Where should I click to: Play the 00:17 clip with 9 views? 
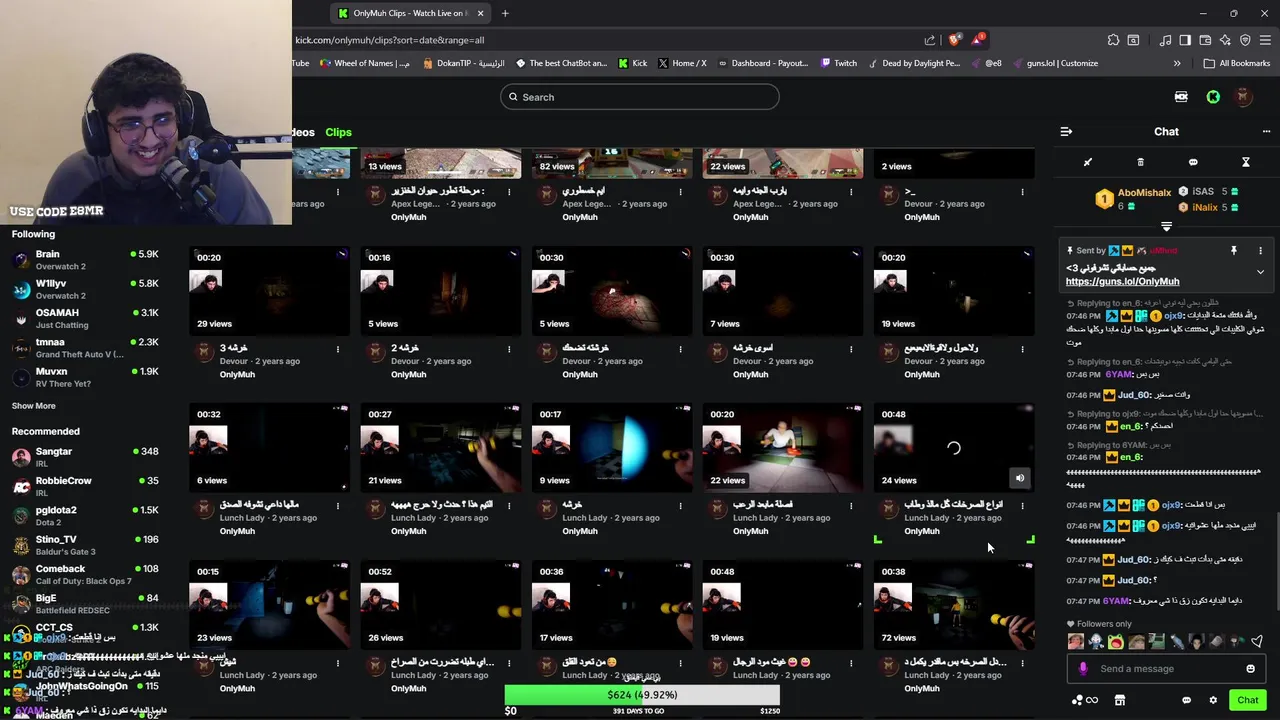611,447
